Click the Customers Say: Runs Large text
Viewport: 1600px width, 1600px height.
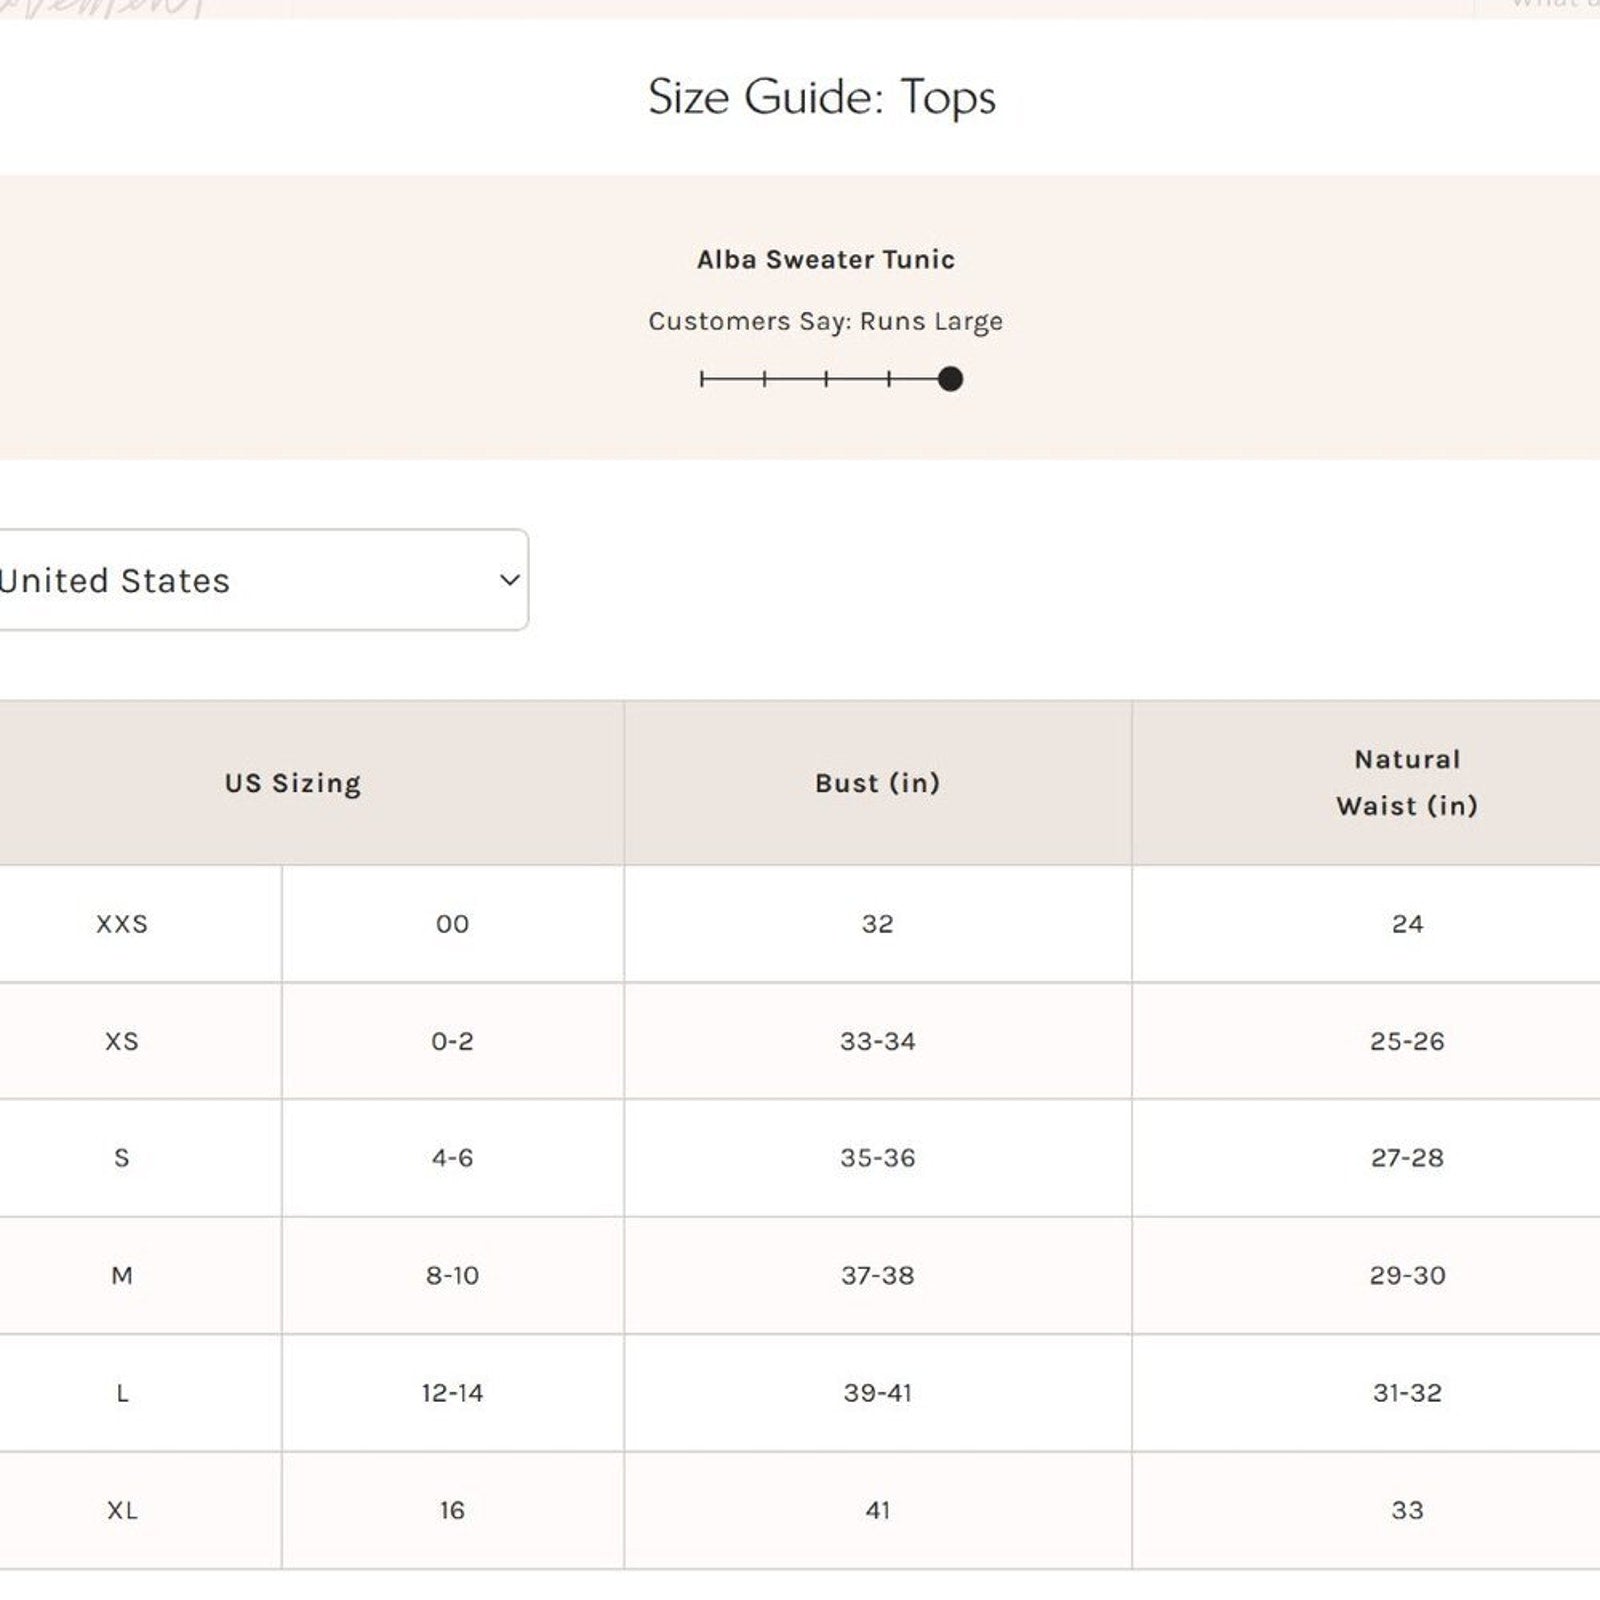click(x=825, y=321)
